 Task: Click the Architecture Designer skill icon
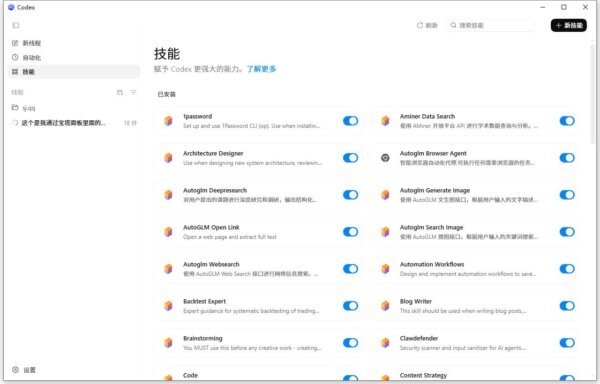pyautogui.click(x=168, y=158)
